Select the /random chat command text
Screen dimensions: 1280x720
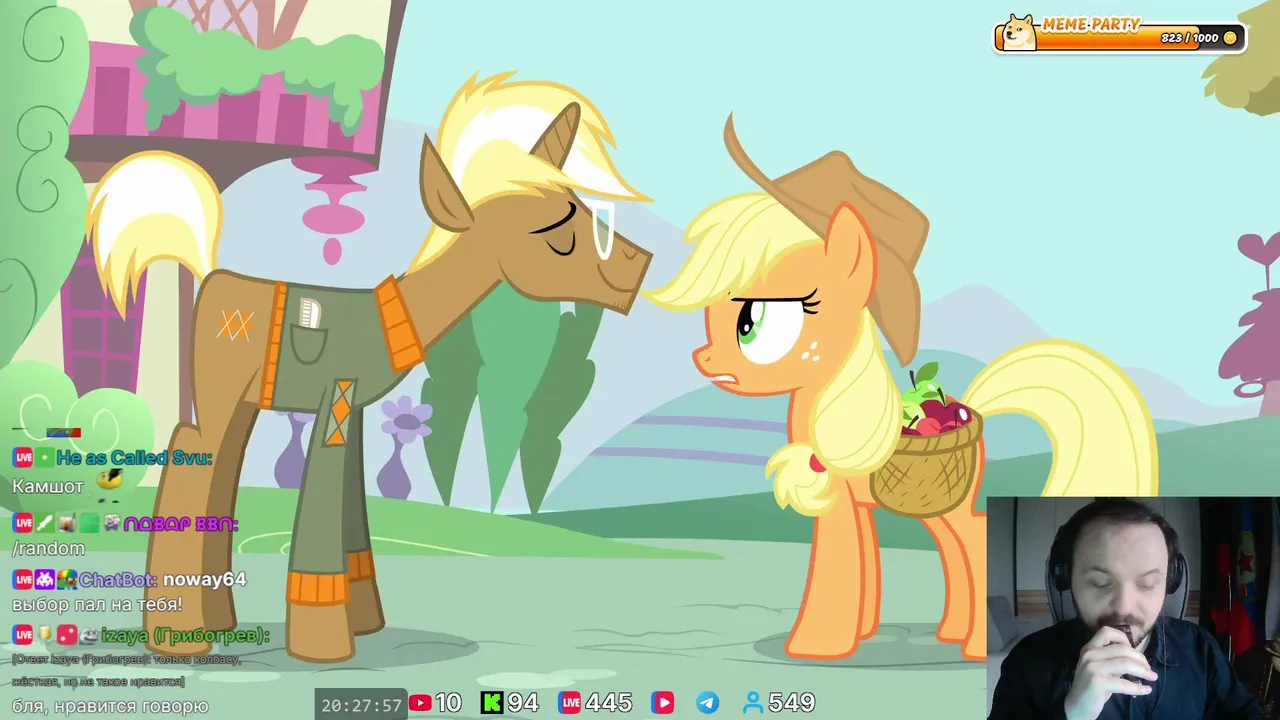(48, 548)
